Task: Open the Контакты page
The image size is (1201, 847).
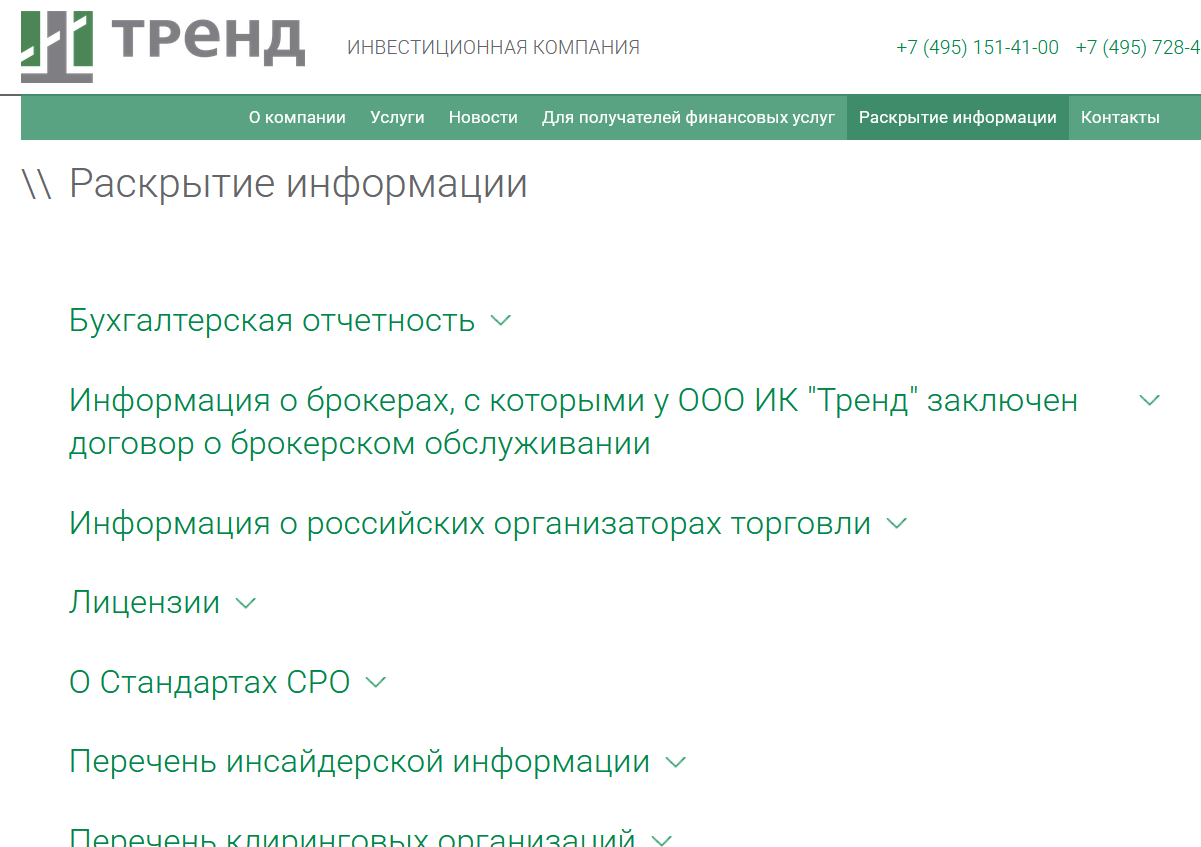Action: (1120, 118)
